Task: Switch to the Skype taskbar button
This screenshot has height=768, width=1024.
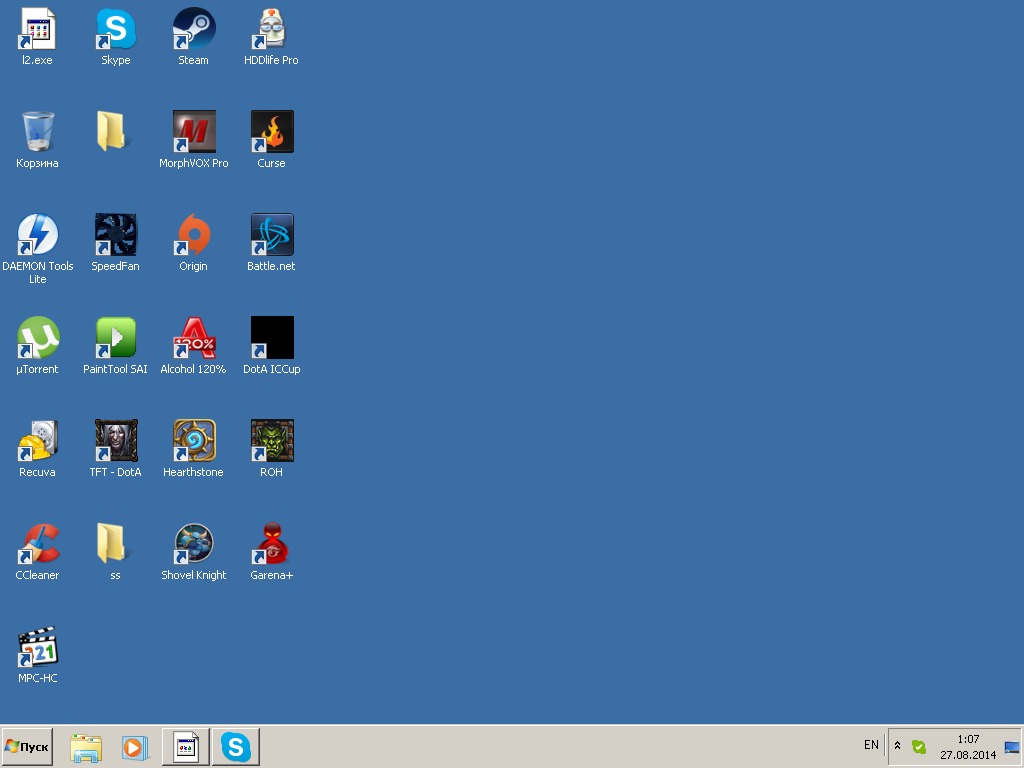Action: click(x=236, y=746)
